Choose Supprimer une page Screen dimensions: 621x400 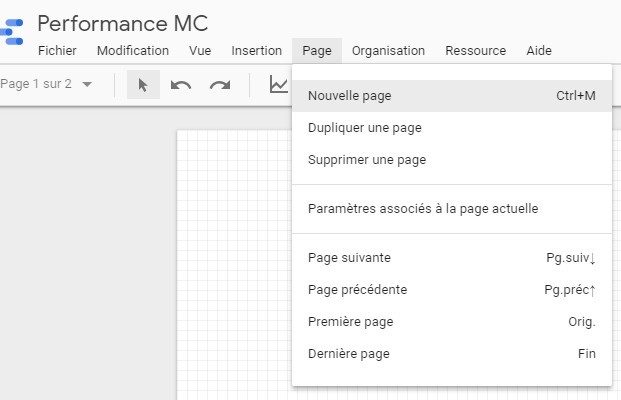(x=367, y=160)
